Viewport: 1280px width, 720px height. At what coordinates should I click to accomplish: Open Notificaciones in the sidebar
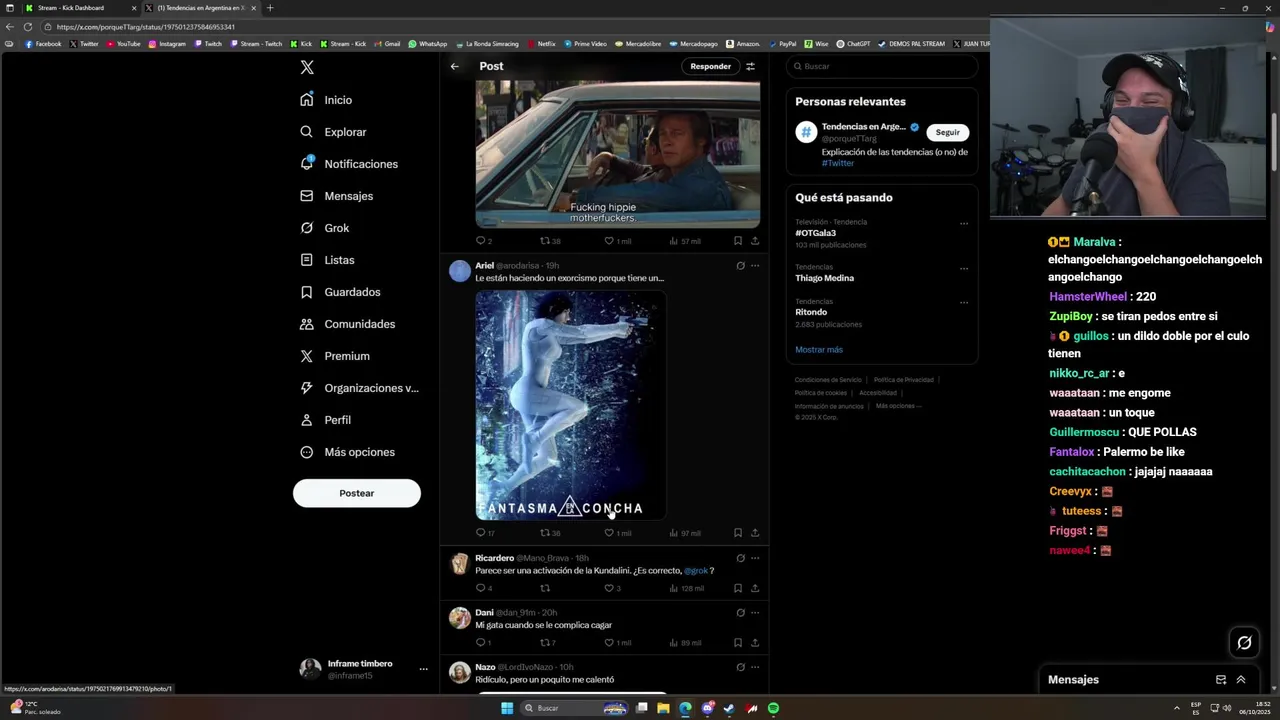coord(349,164)
